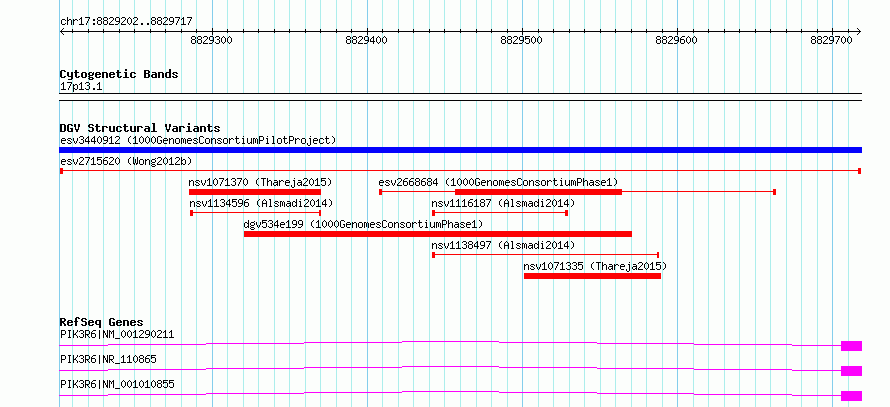Click the chr17:8829202..8829717 region label

coord(126,22)
